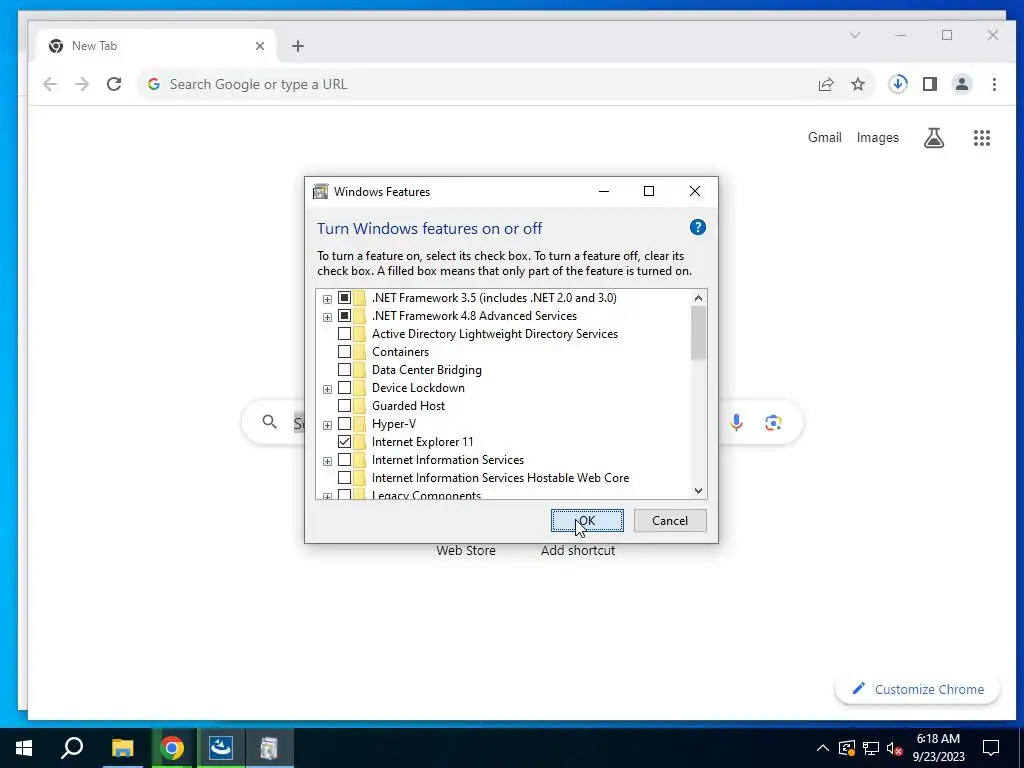Confirm Windows Features with OK
The image size is (1024, 768).
[x=587, y=520]
